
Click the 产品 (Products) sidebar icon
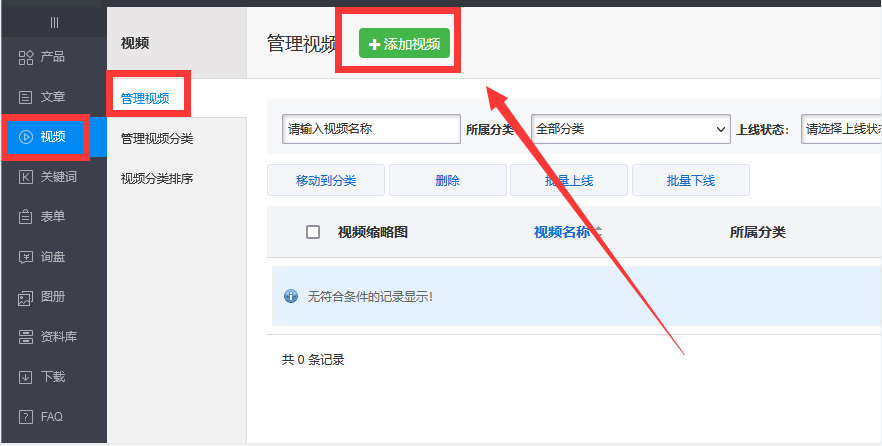click(26, 57)
